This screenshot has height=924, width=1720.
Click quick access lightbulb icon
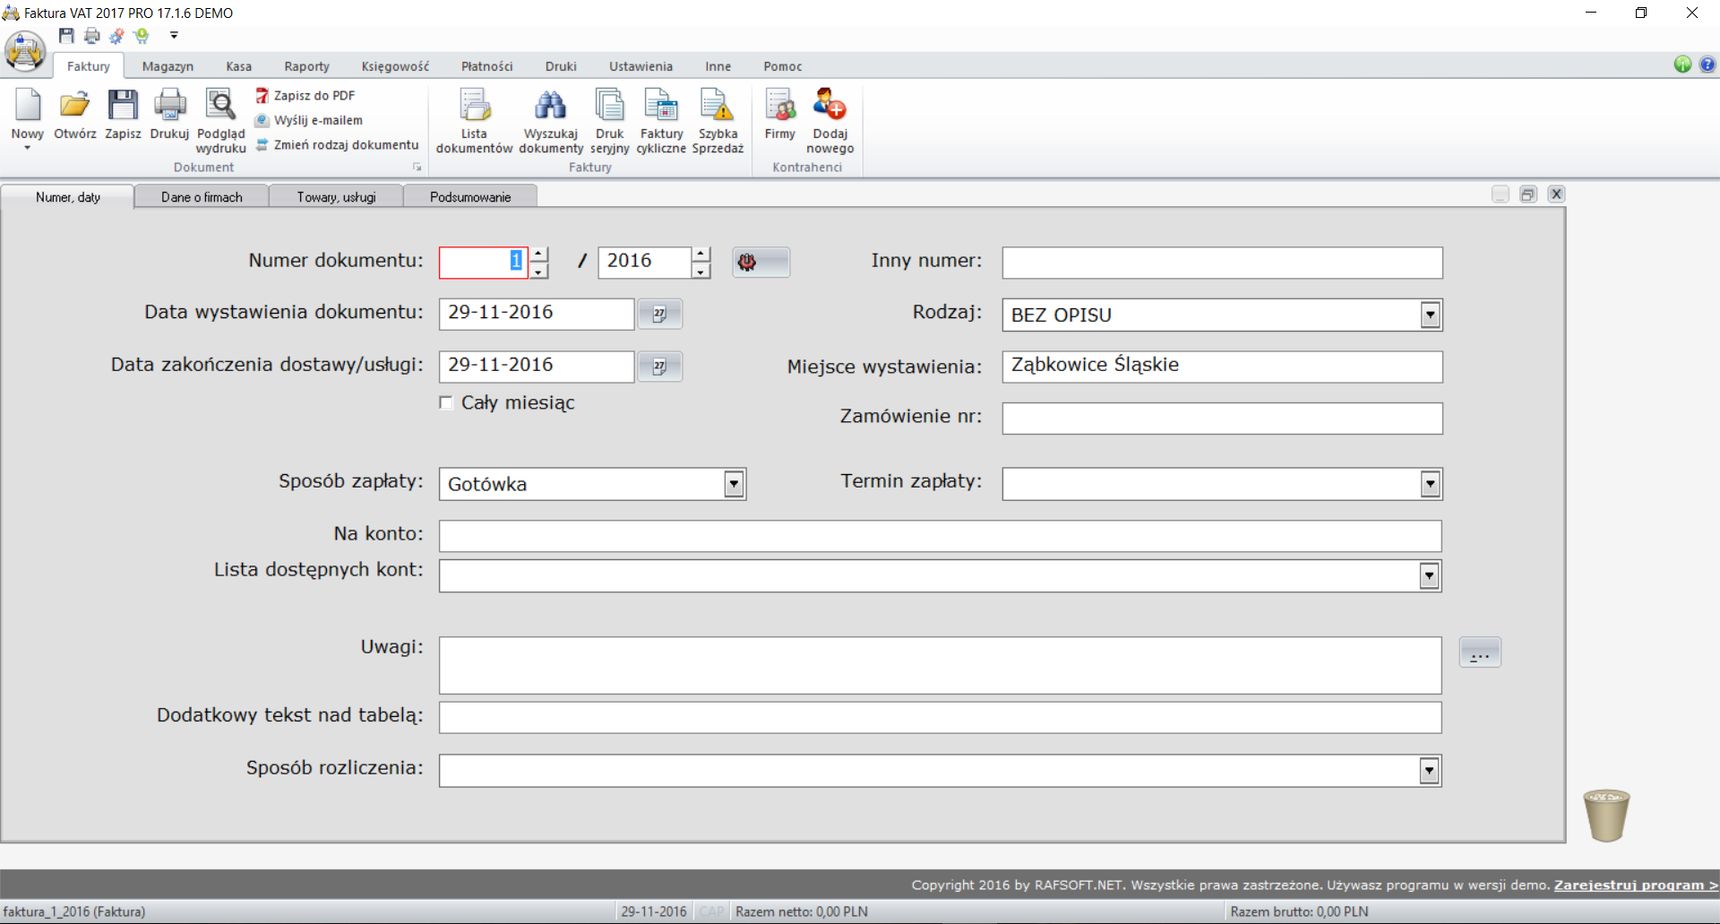(142, 36)
